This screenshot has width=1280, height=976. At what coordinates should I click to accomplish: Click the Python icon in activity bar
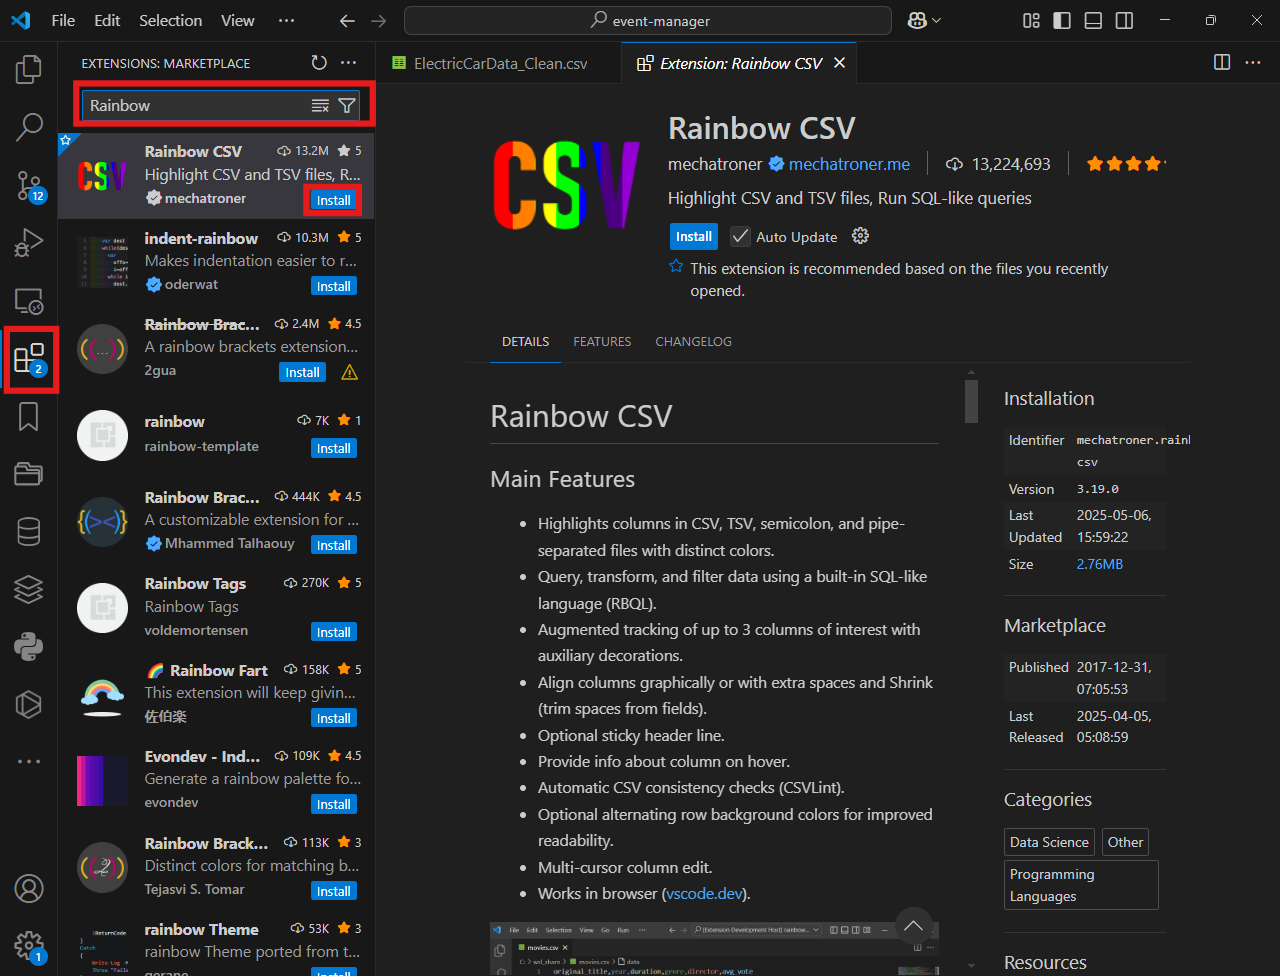29,647
